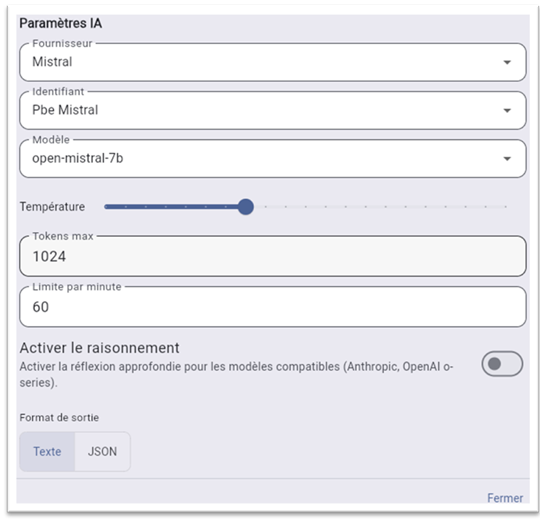Open the Identifiant field showing Pbe Mistral
Viewport: 540px width, 522px height.
coord(273,111)
